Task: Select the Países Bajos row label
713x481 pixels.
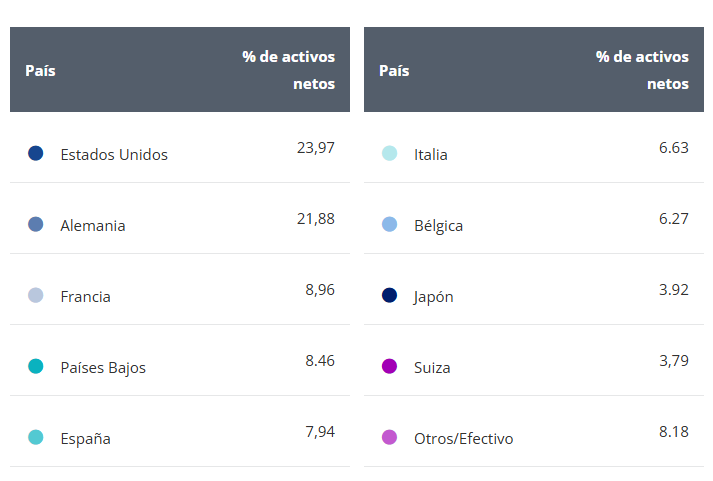Action: pyautogui.click(x=103, y=368)
